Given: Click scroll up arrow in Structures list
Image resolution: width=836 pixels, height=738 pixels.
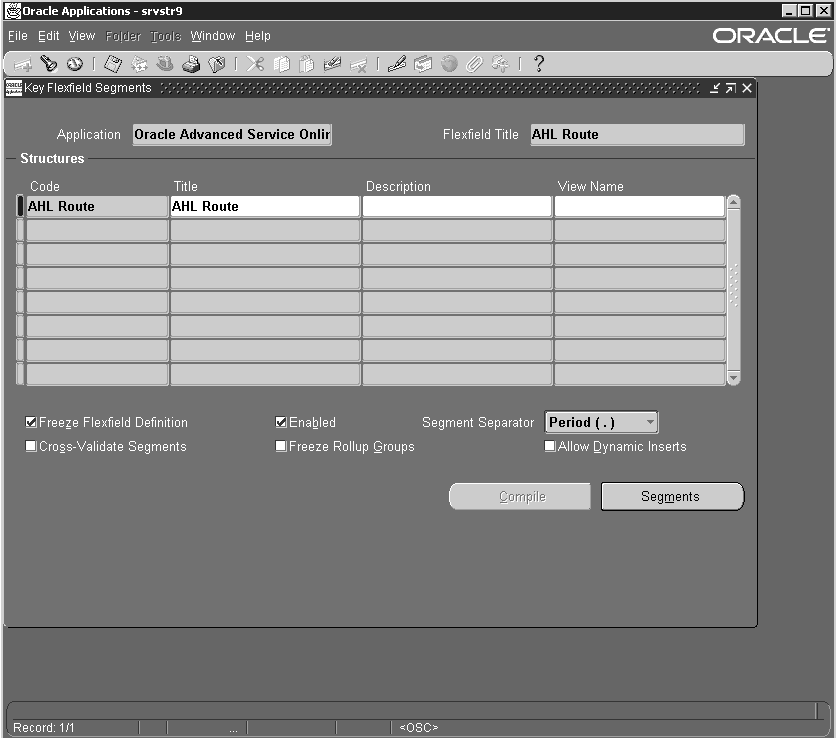Looking at the screenshot, I should point(734,202).
